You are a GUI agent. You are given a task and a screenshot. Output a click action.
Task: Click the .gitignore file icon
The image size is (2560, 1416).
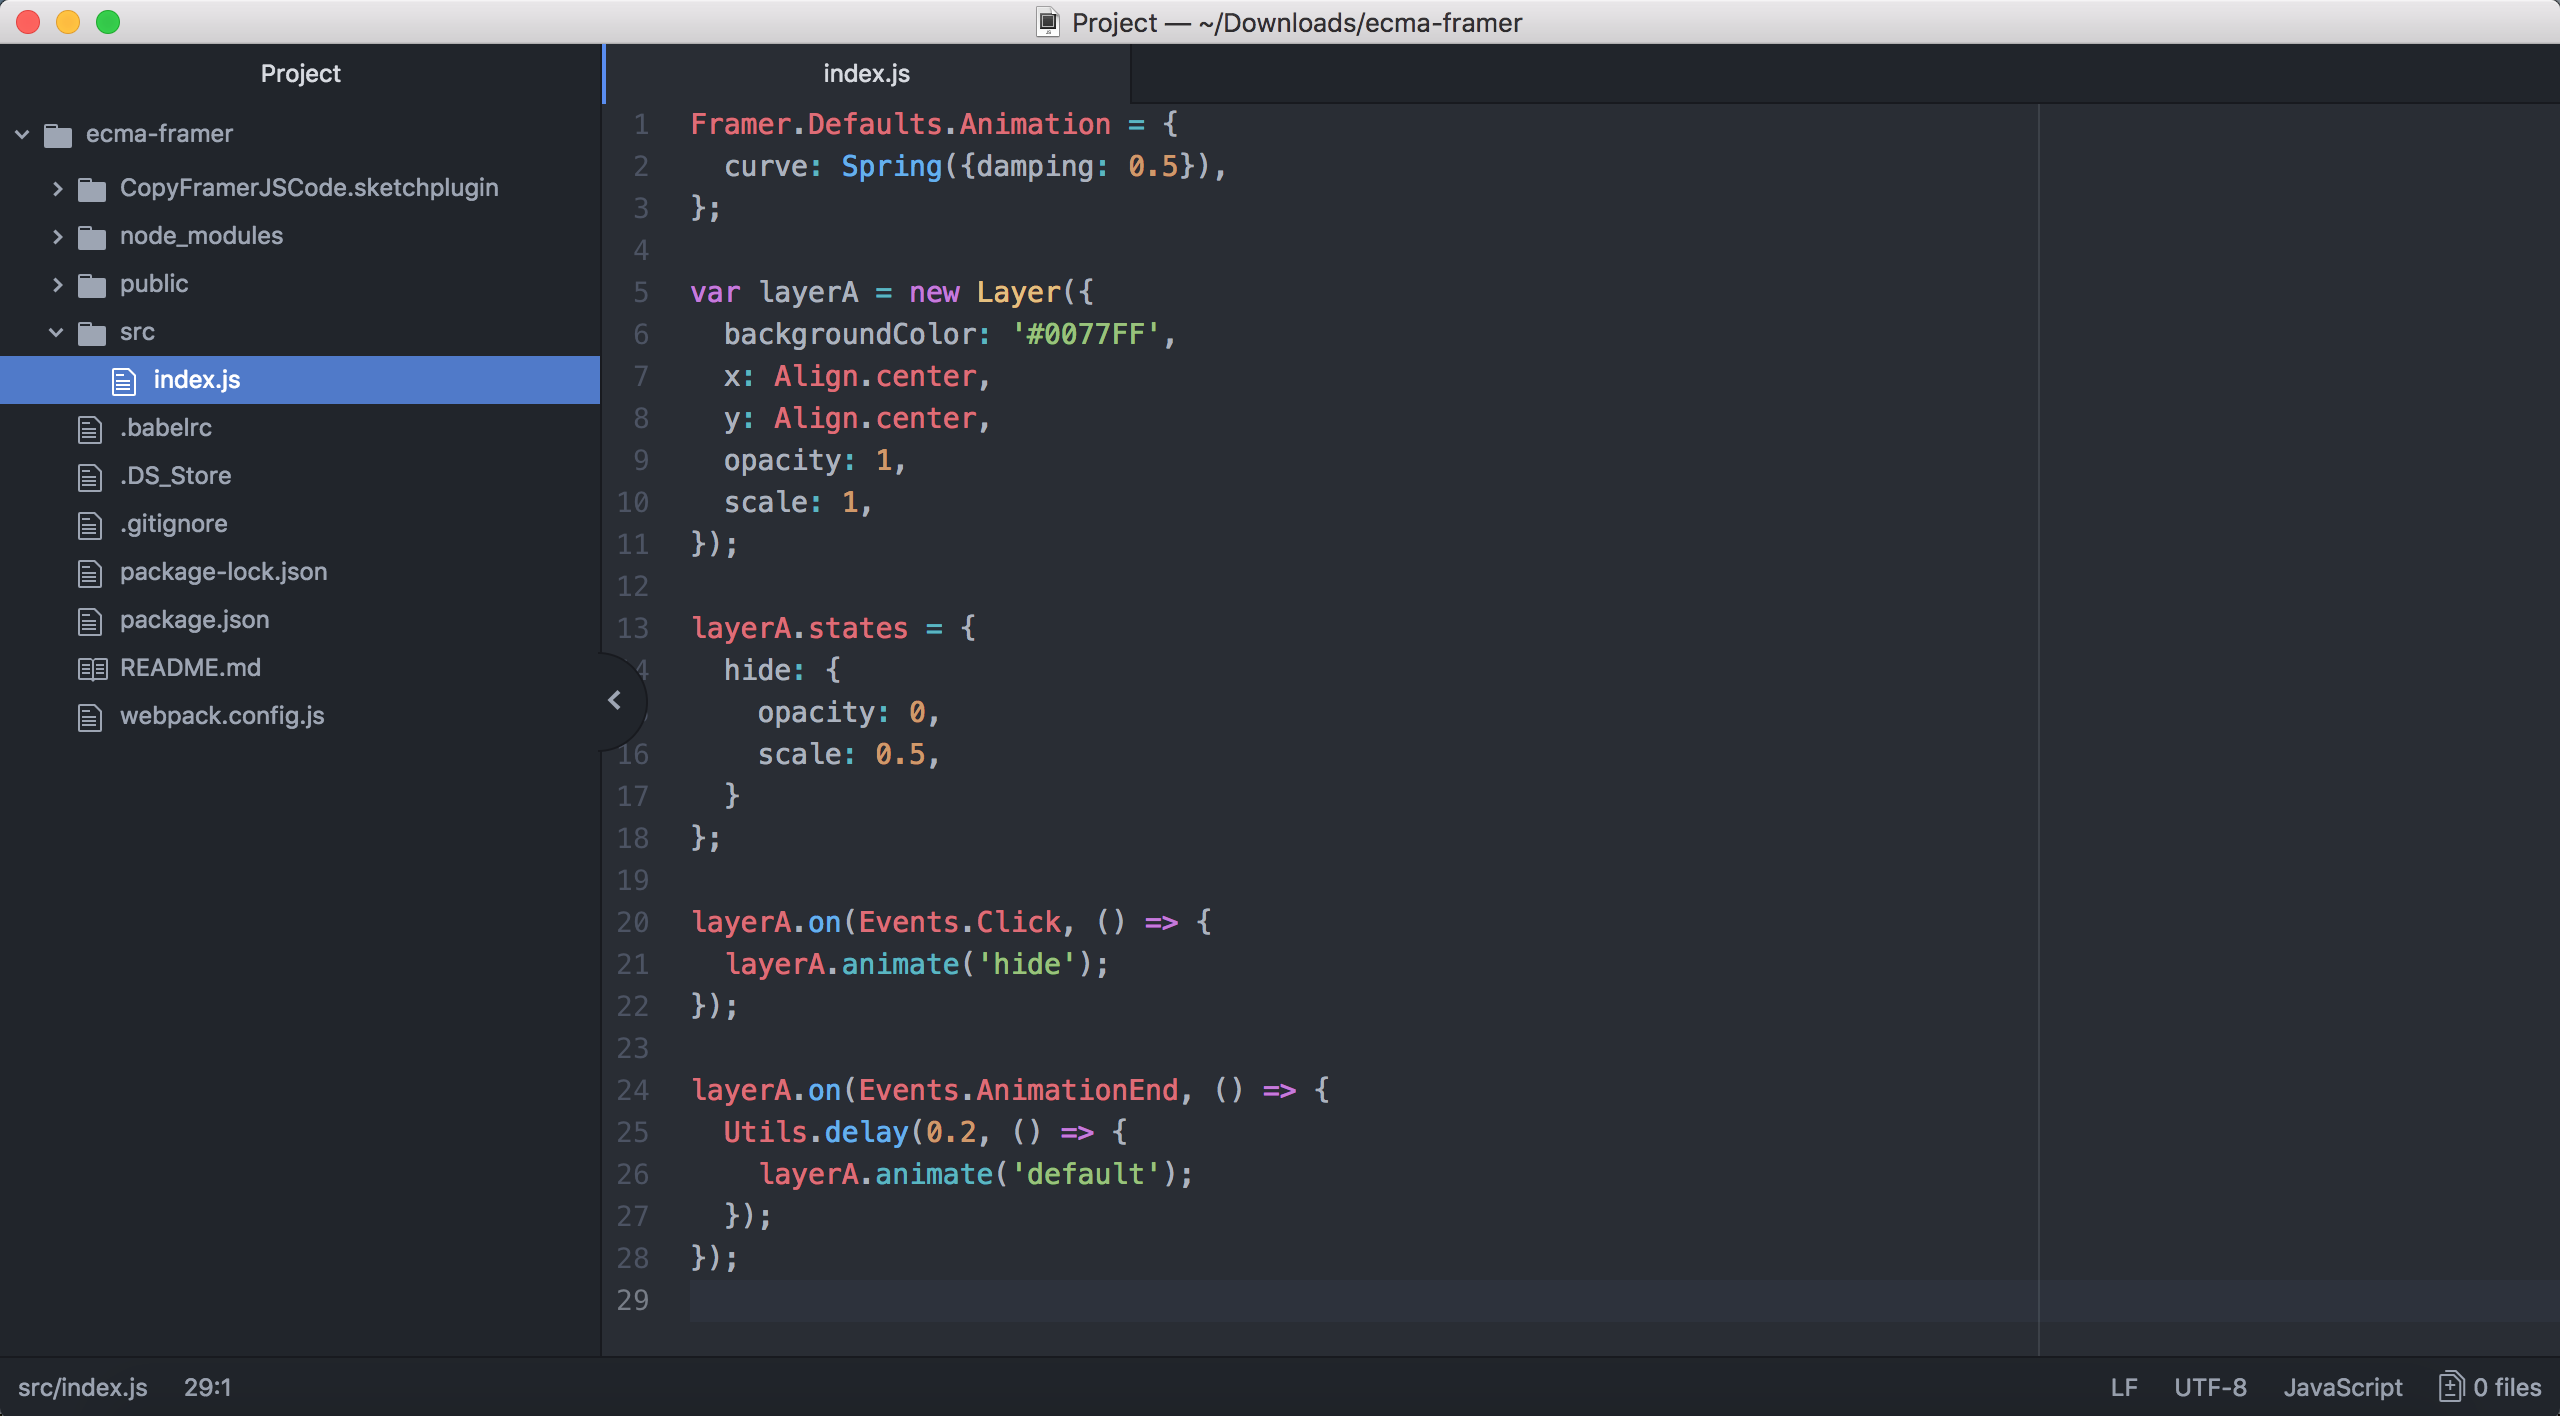point(90,525)
